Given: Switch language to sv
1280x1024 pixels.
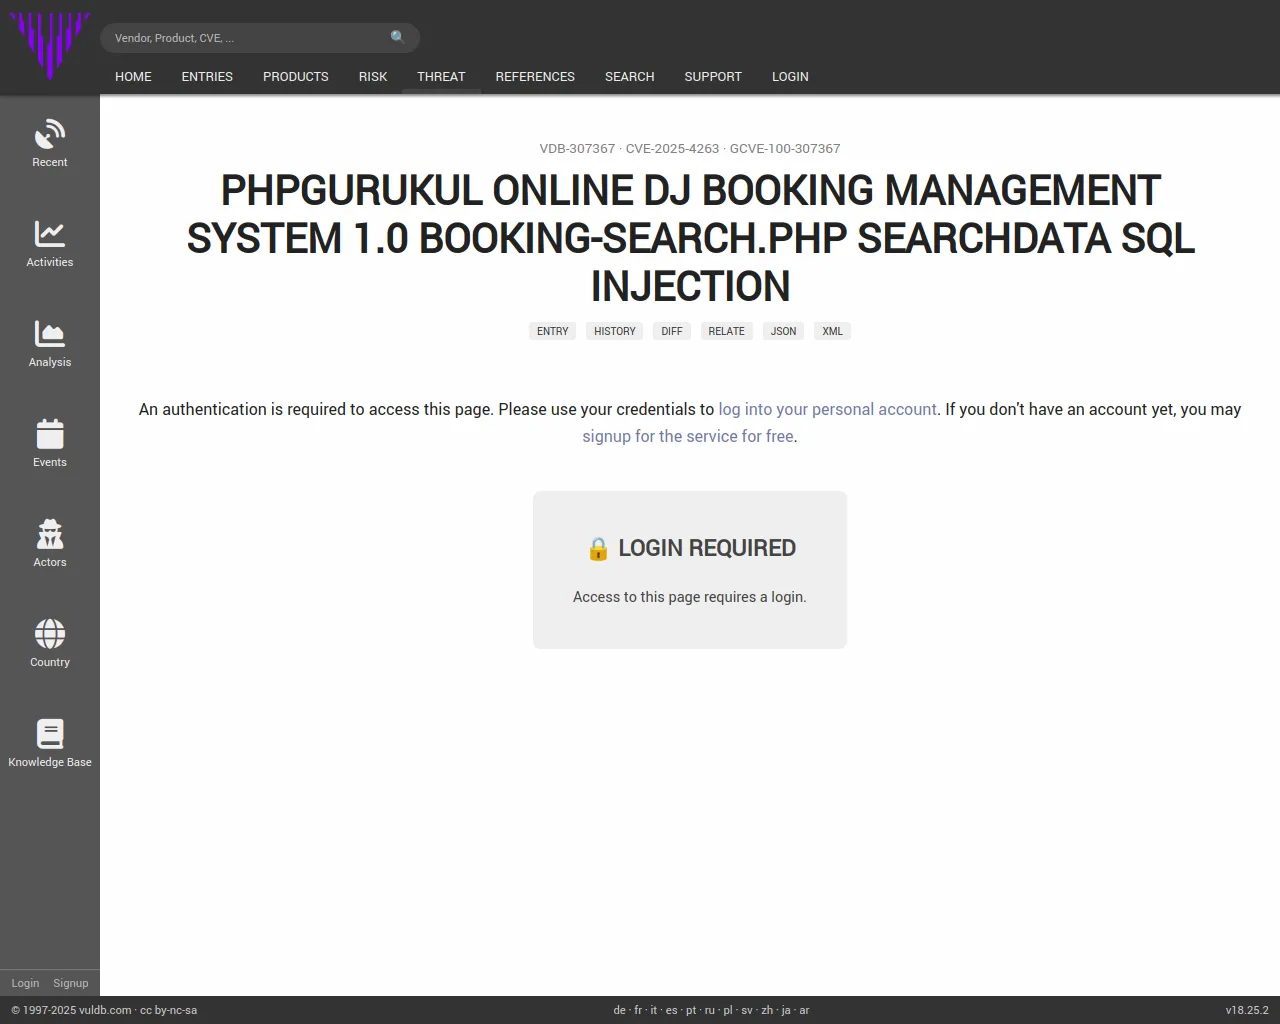Looking at the screenshot, I should 747,1010.
